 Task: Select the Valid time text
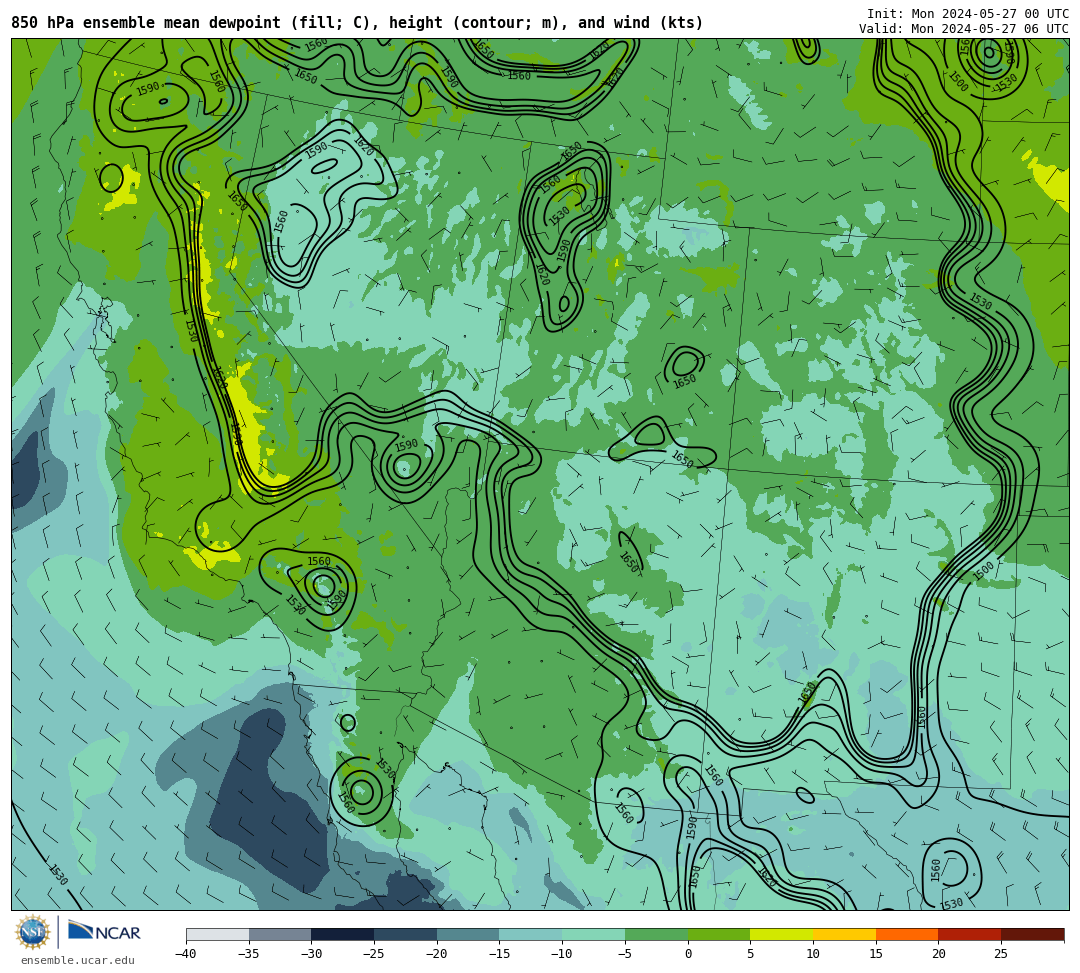[x=964, y=29]
